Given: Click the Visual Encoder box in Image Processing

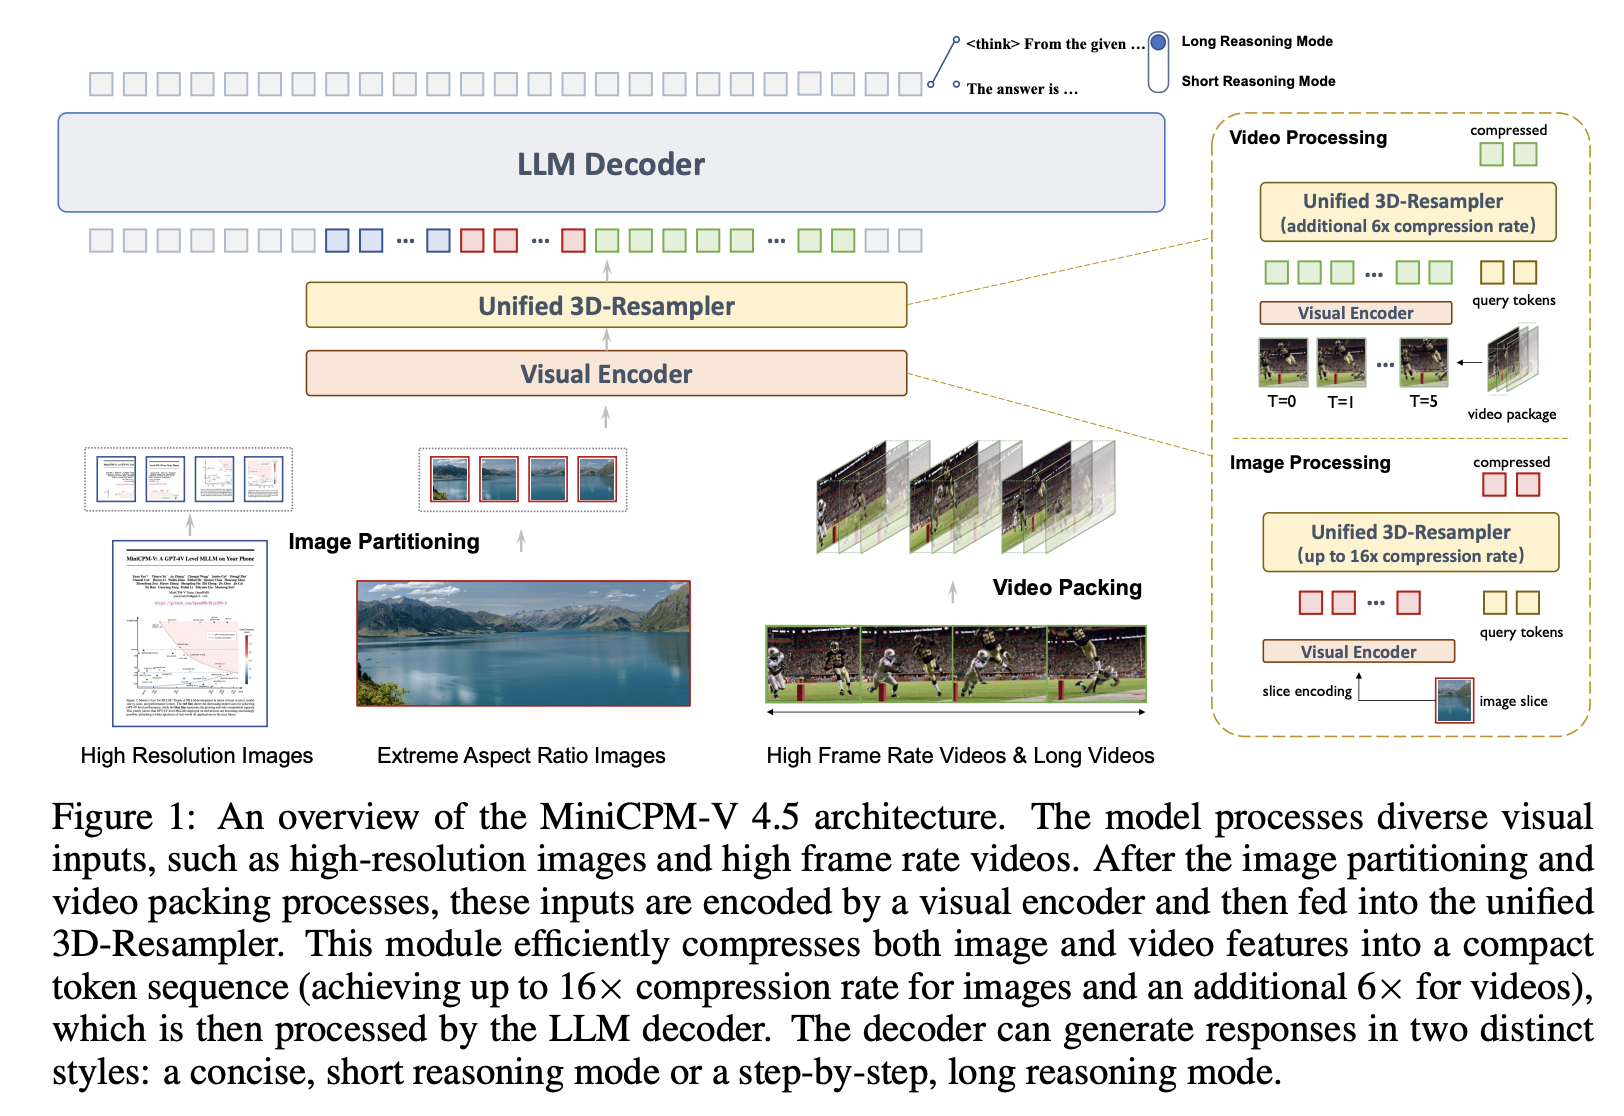Looking at the screenshot, I should click(x=1358, y=652).
